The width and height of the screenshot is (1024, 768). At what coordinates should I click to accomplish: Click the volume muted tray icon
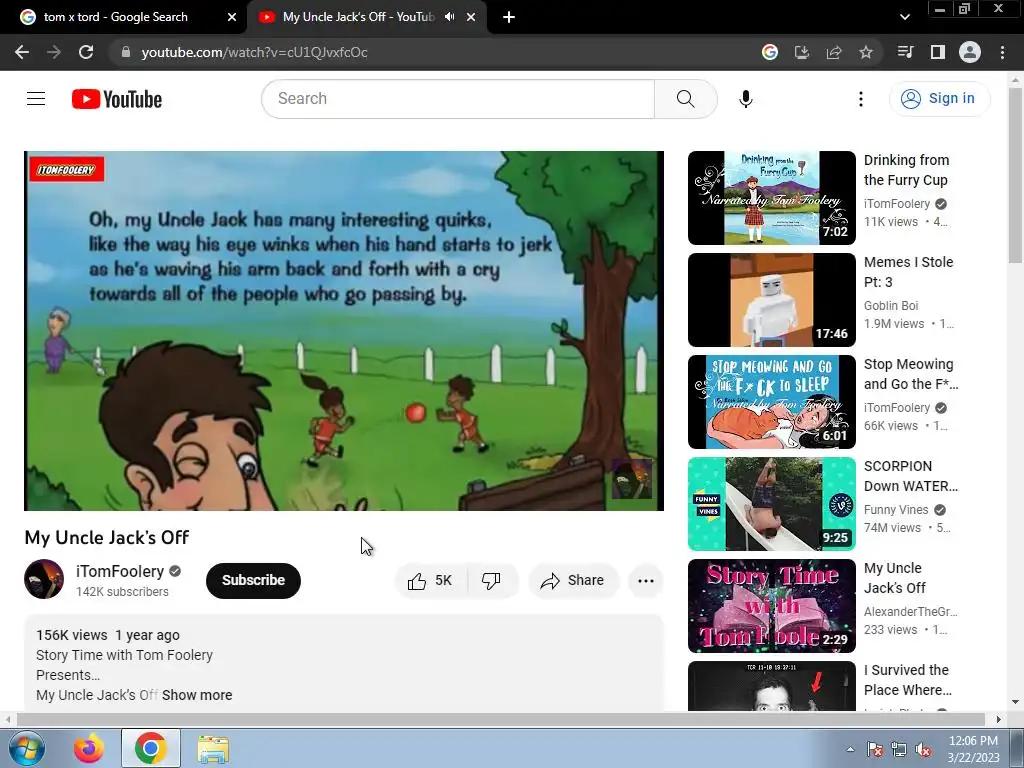[923, 749]
